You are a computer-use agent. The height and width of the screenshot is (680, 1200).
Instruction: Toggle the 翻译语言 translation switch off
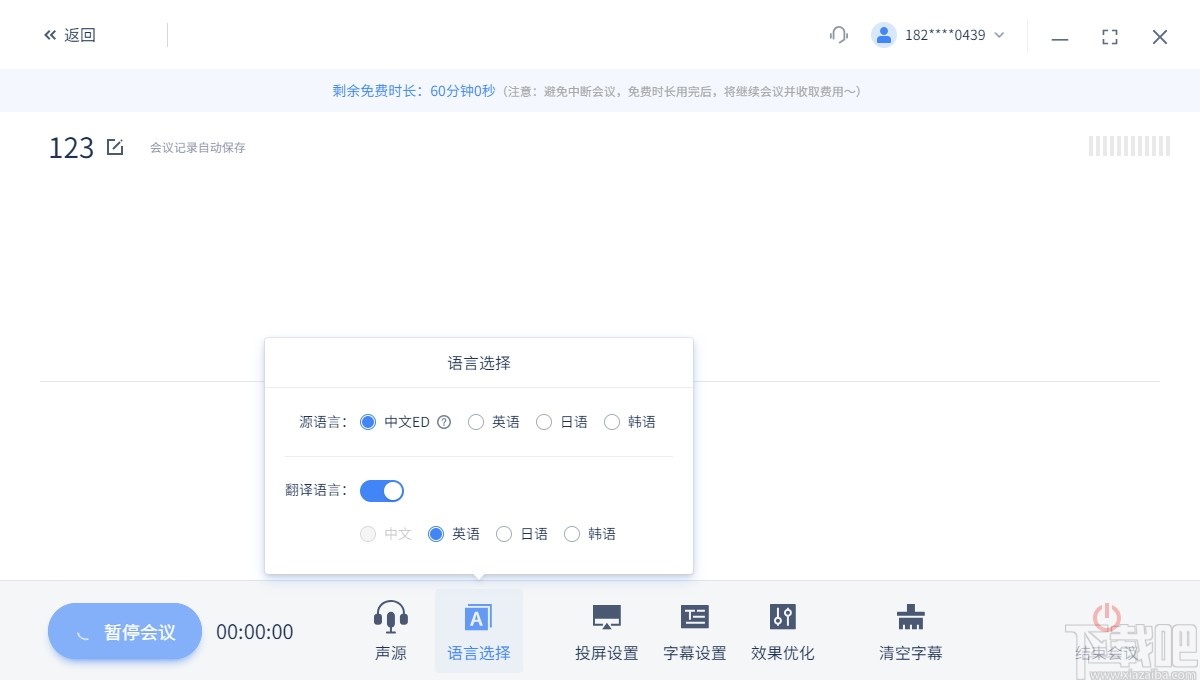381,490
